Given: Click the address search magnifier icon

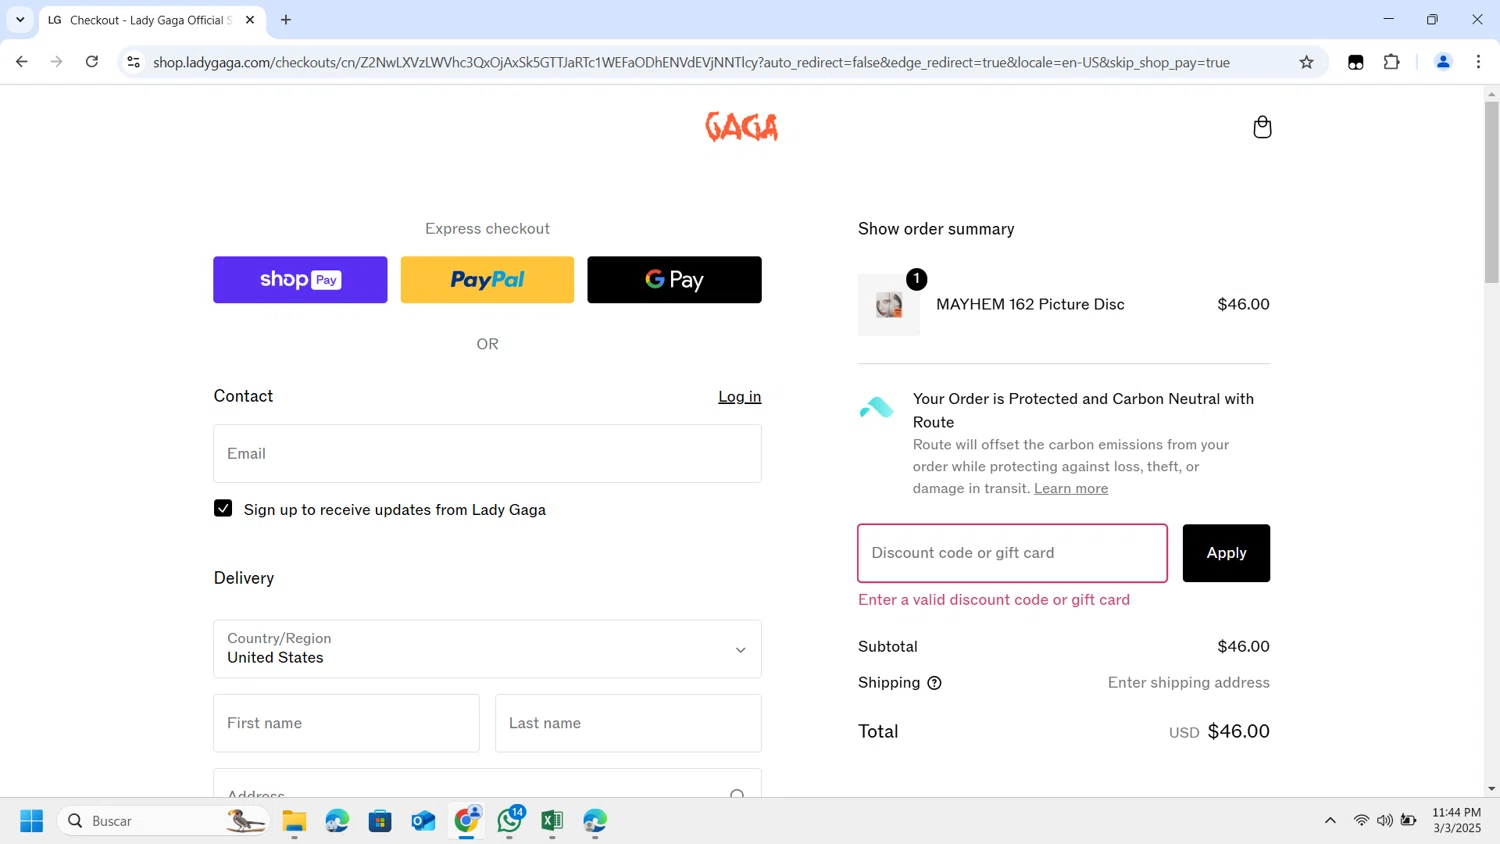Looking at the screenshot, I should [737, 795].
